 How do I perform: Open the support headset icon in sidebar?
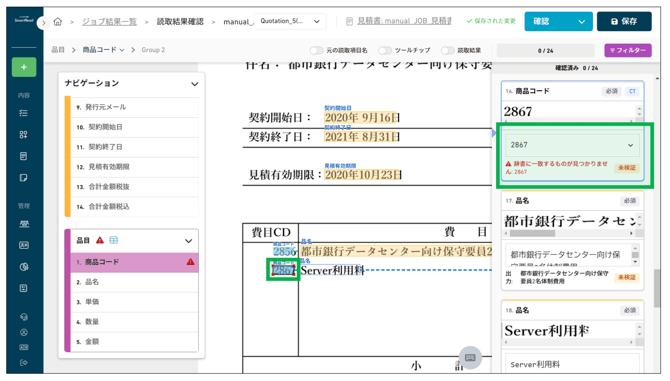tap(24, 317)
